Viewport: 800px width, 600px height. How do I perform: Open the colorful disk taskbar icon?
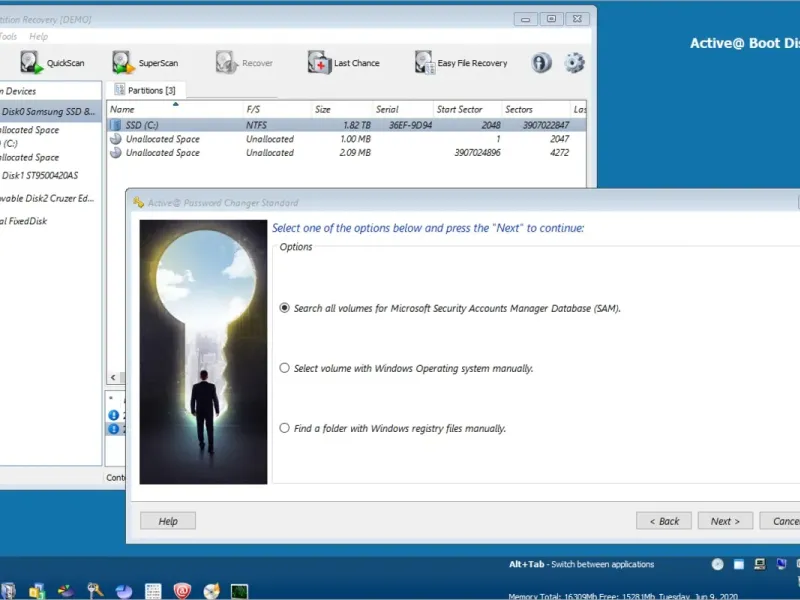coord(66,591)
